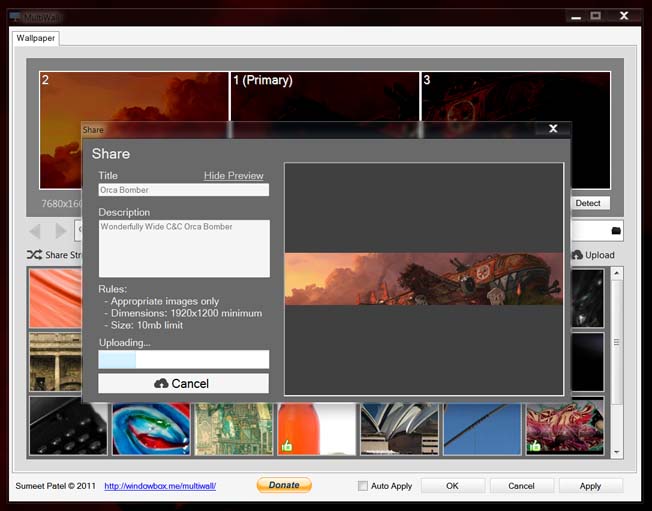This screenshot has width=652, height=511.
Task: Click the Share Stream shuffle icon
Action: click(34, 254)
